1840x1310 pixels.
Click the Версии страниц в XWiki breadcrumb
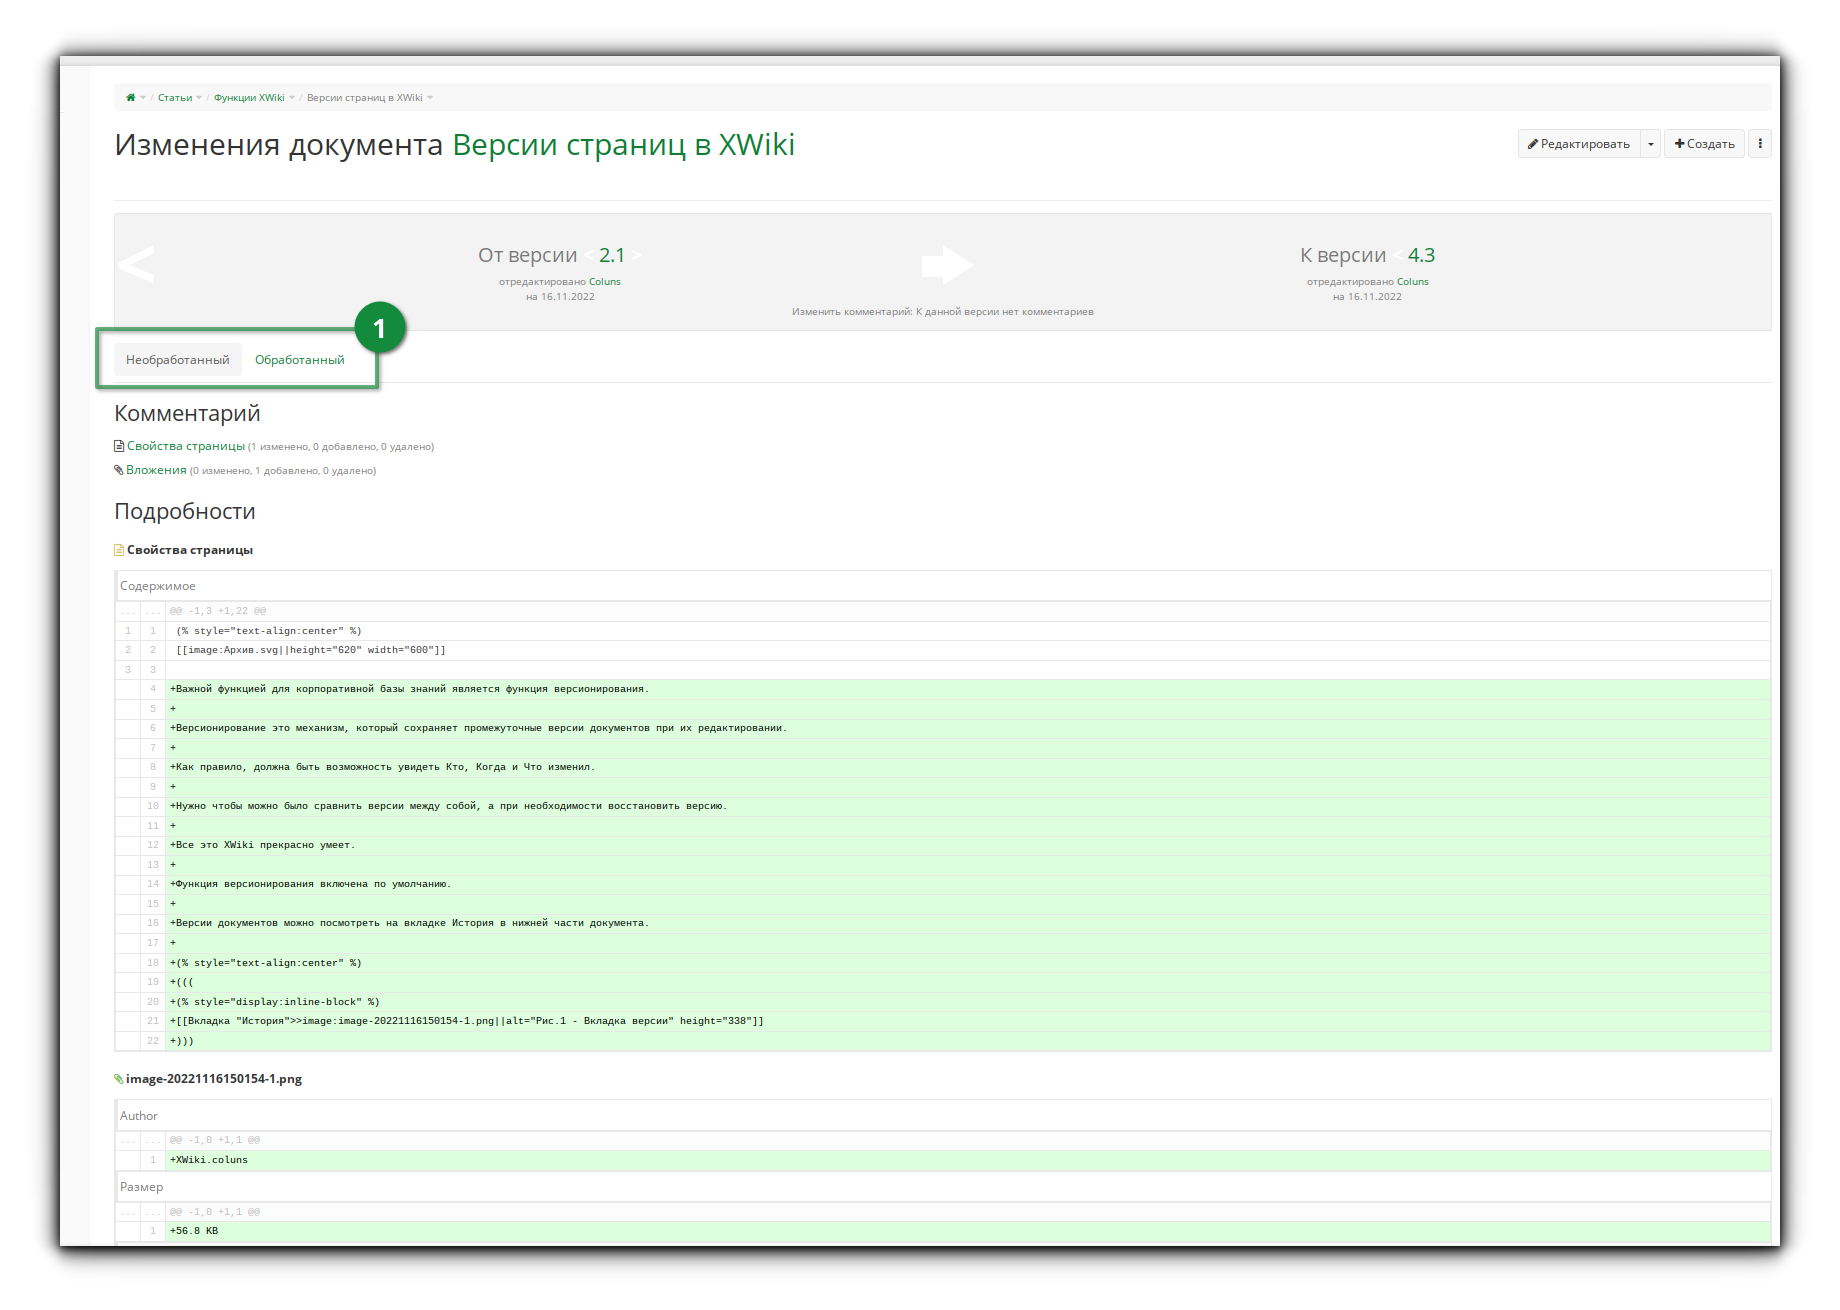click(x=364, y=98)
